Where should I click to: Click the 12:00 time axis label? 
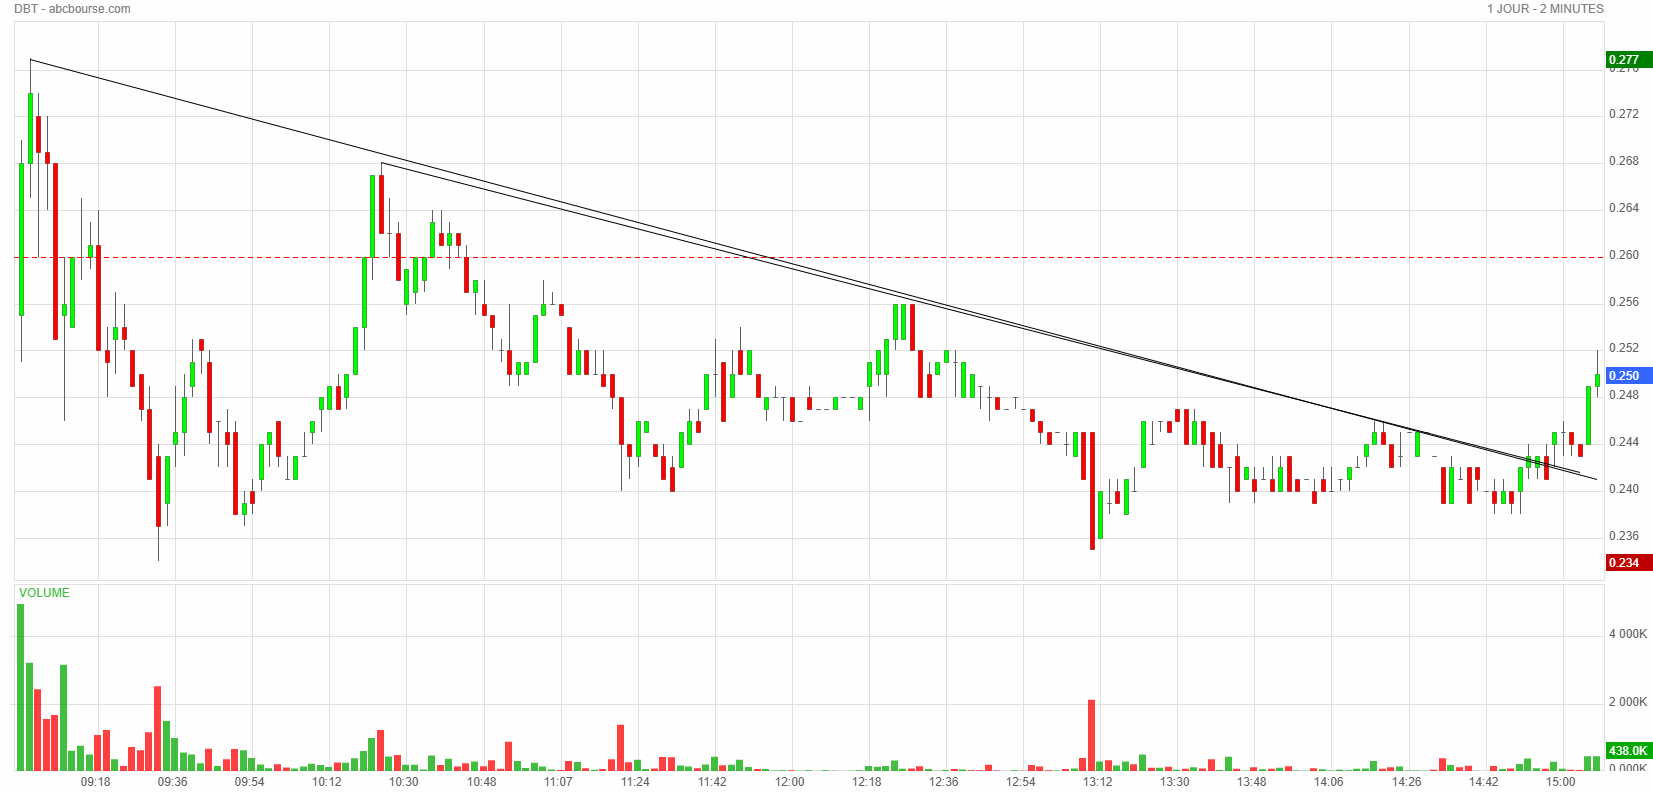(x=790, y=782)
